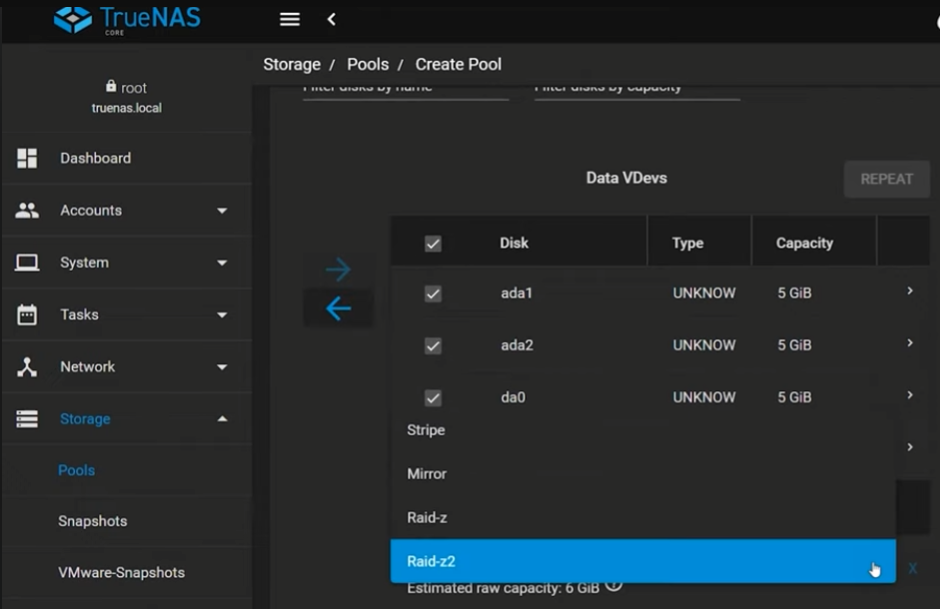Uncheck the ada2 disk checkbox
The width and height of the screenshot is (940, 609).
[x=433, y=346]
